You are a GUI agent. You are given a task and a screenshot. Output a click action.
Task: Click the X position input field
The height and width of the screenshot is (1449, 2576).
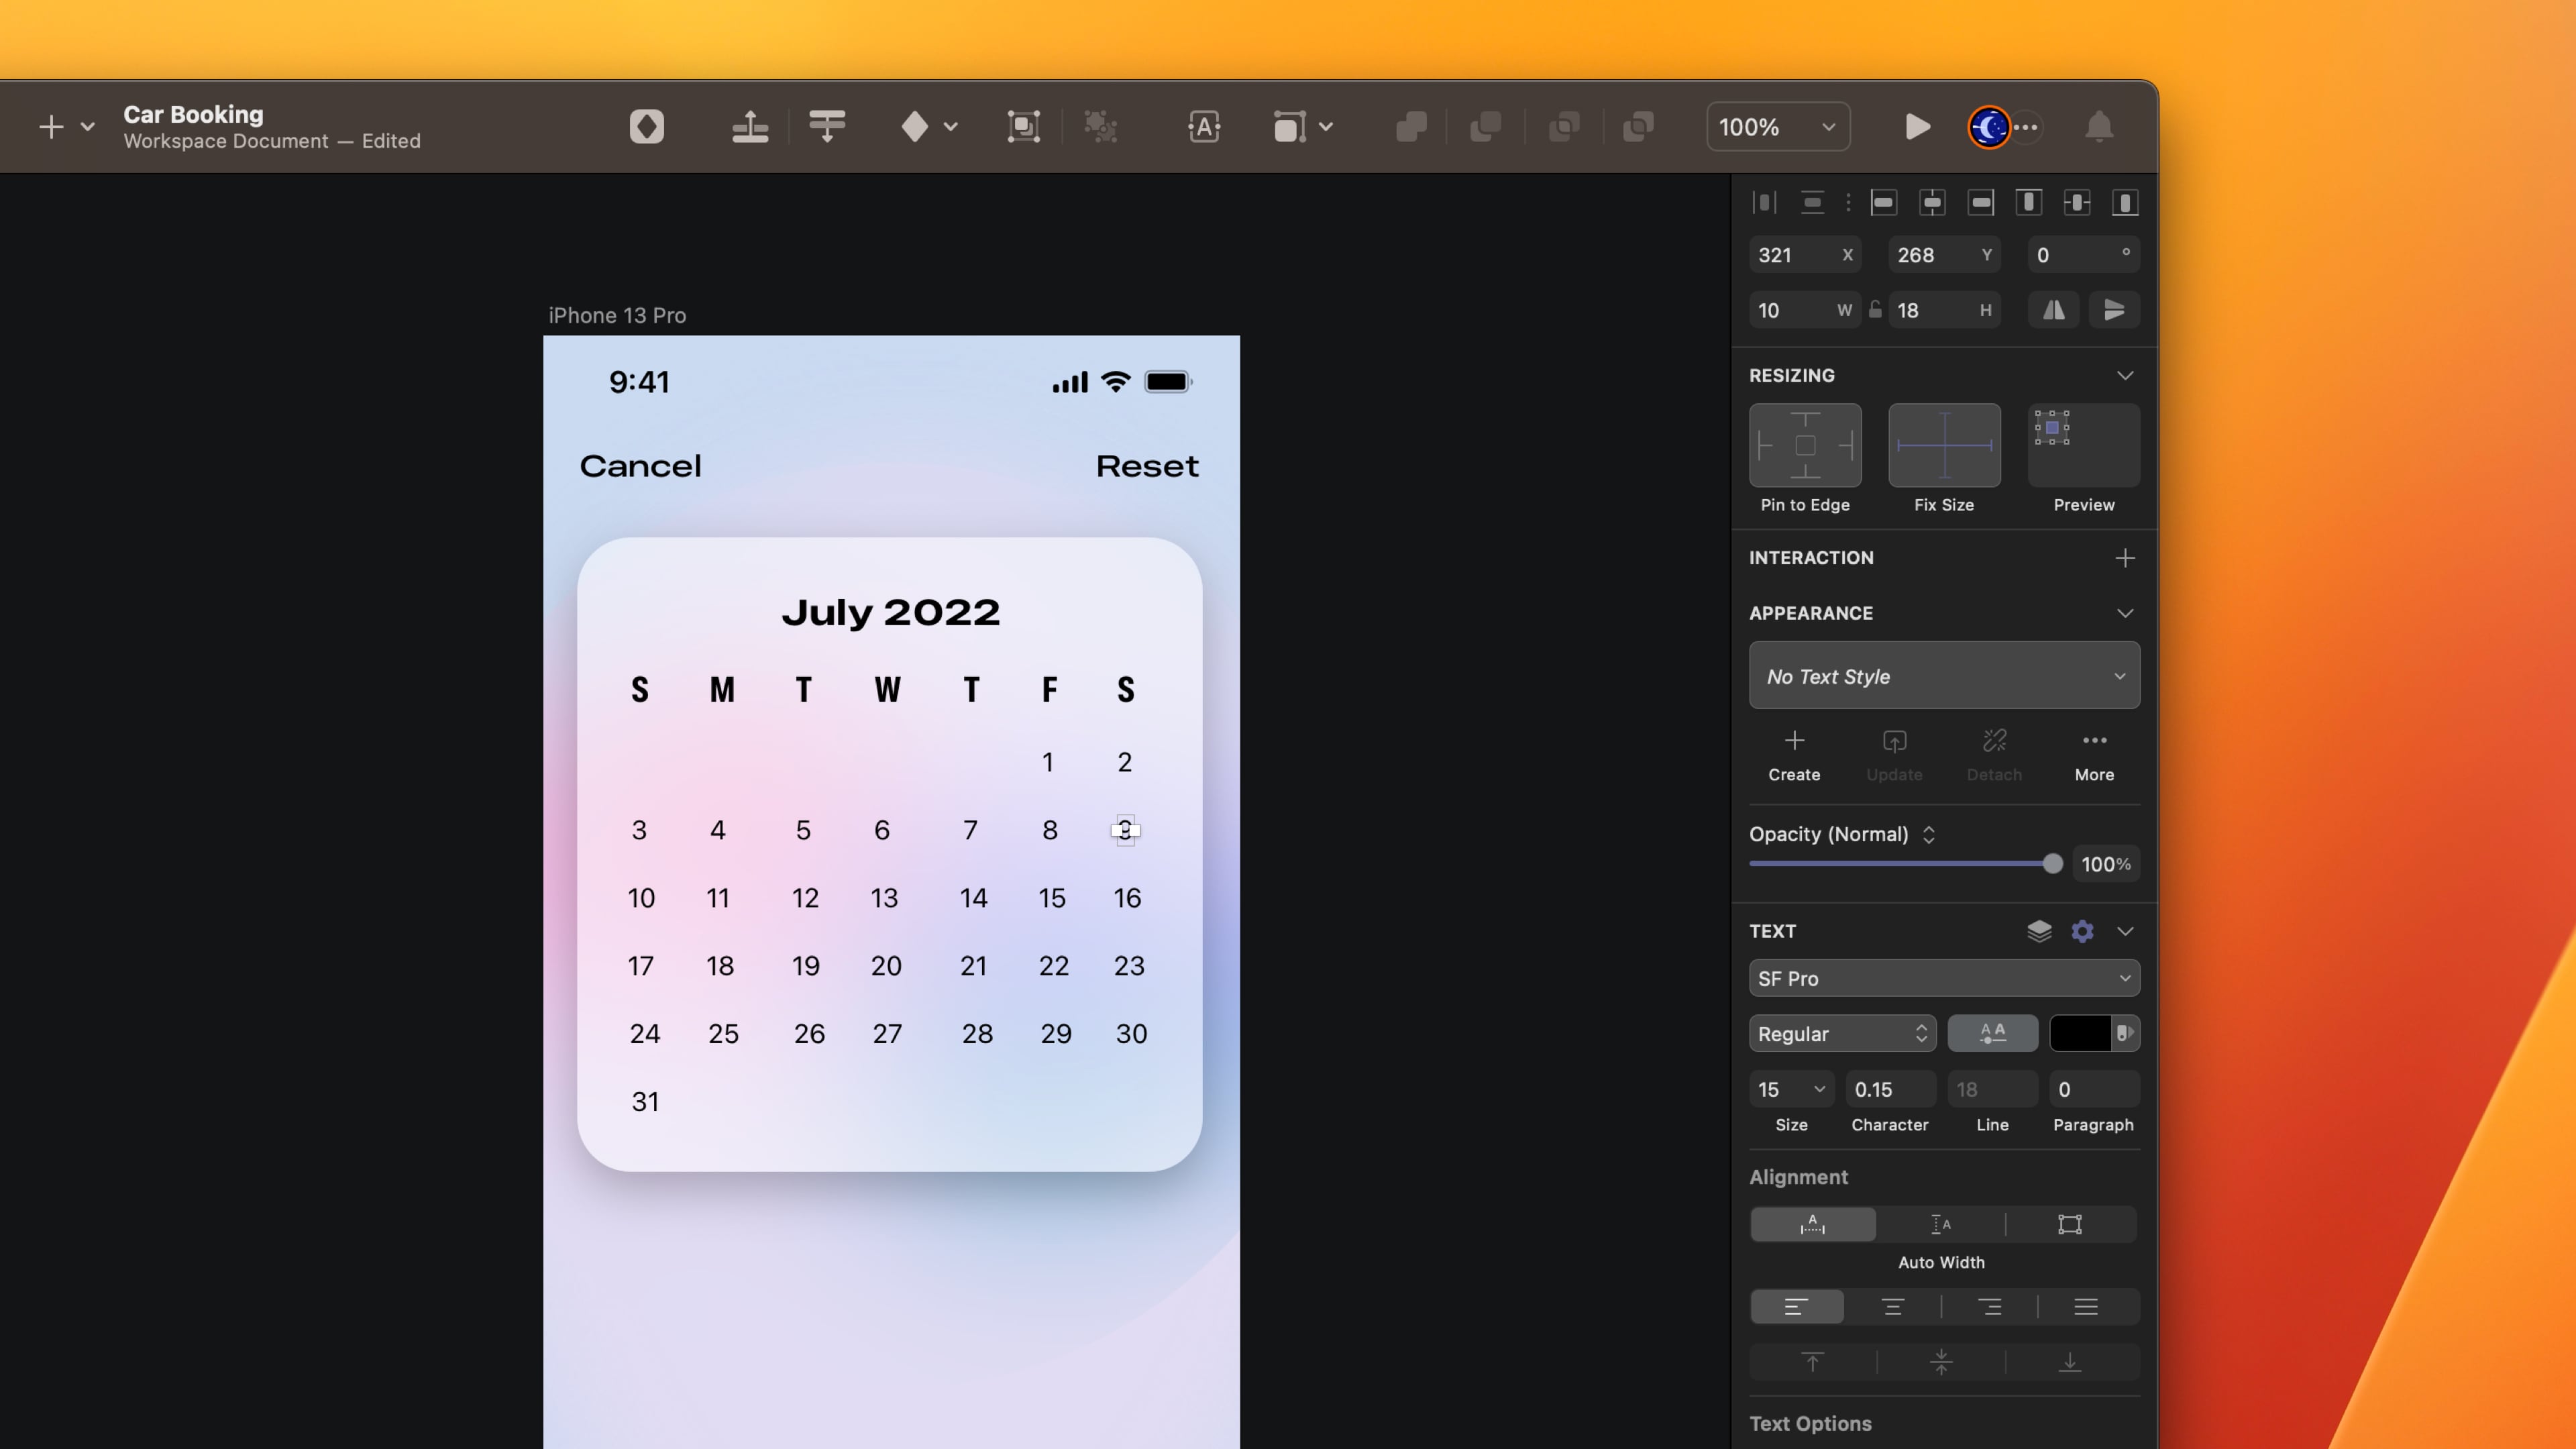tap(1795, 255)
